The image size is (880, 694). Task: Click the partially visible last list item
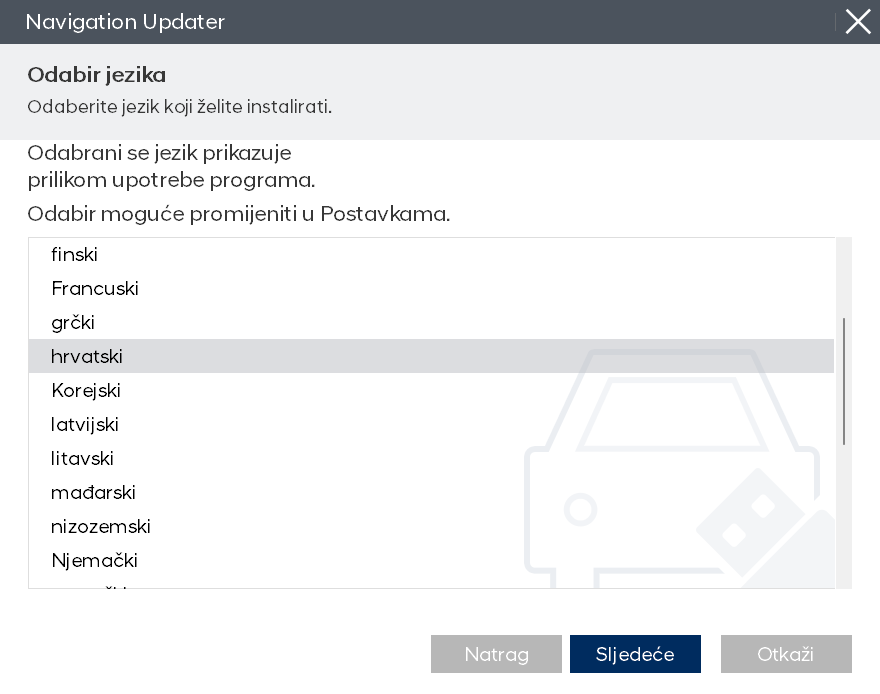pos(90,584)
